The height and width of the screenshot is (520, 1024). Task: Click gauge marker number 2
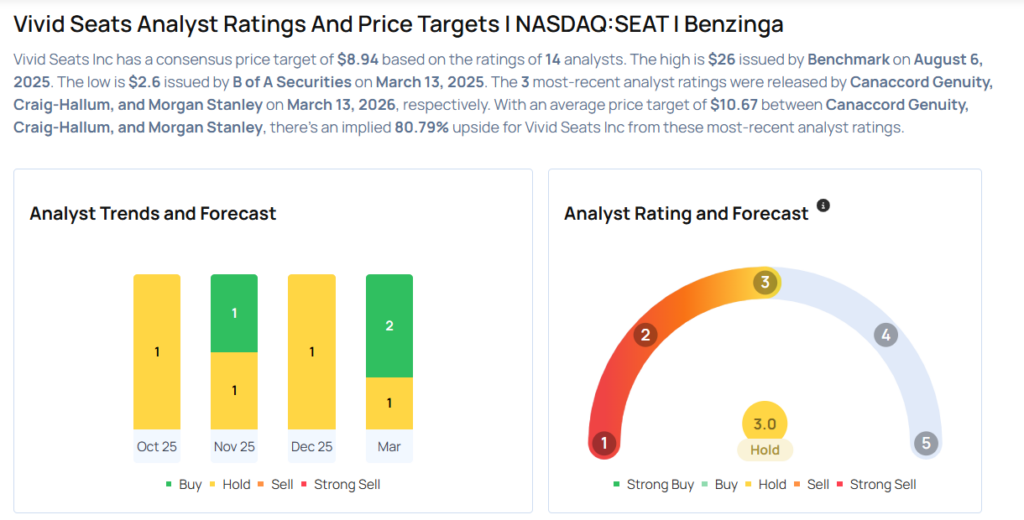point(646,335)
